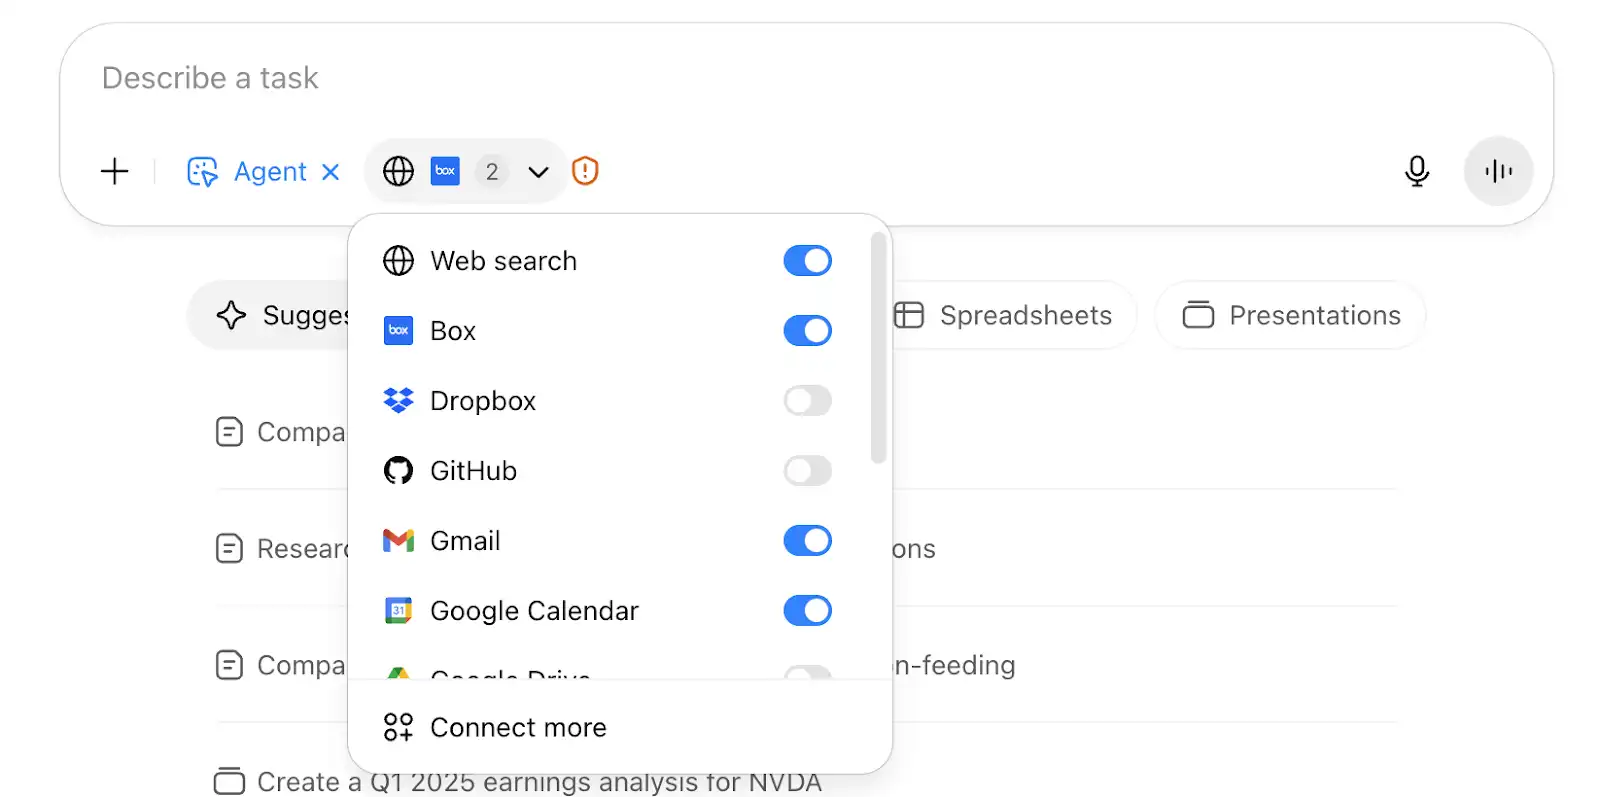Image resolution: width=1600 pixels, height=797 pixels.
Task: Click the globe icon in connectors pill
Action: coord(398,171)
